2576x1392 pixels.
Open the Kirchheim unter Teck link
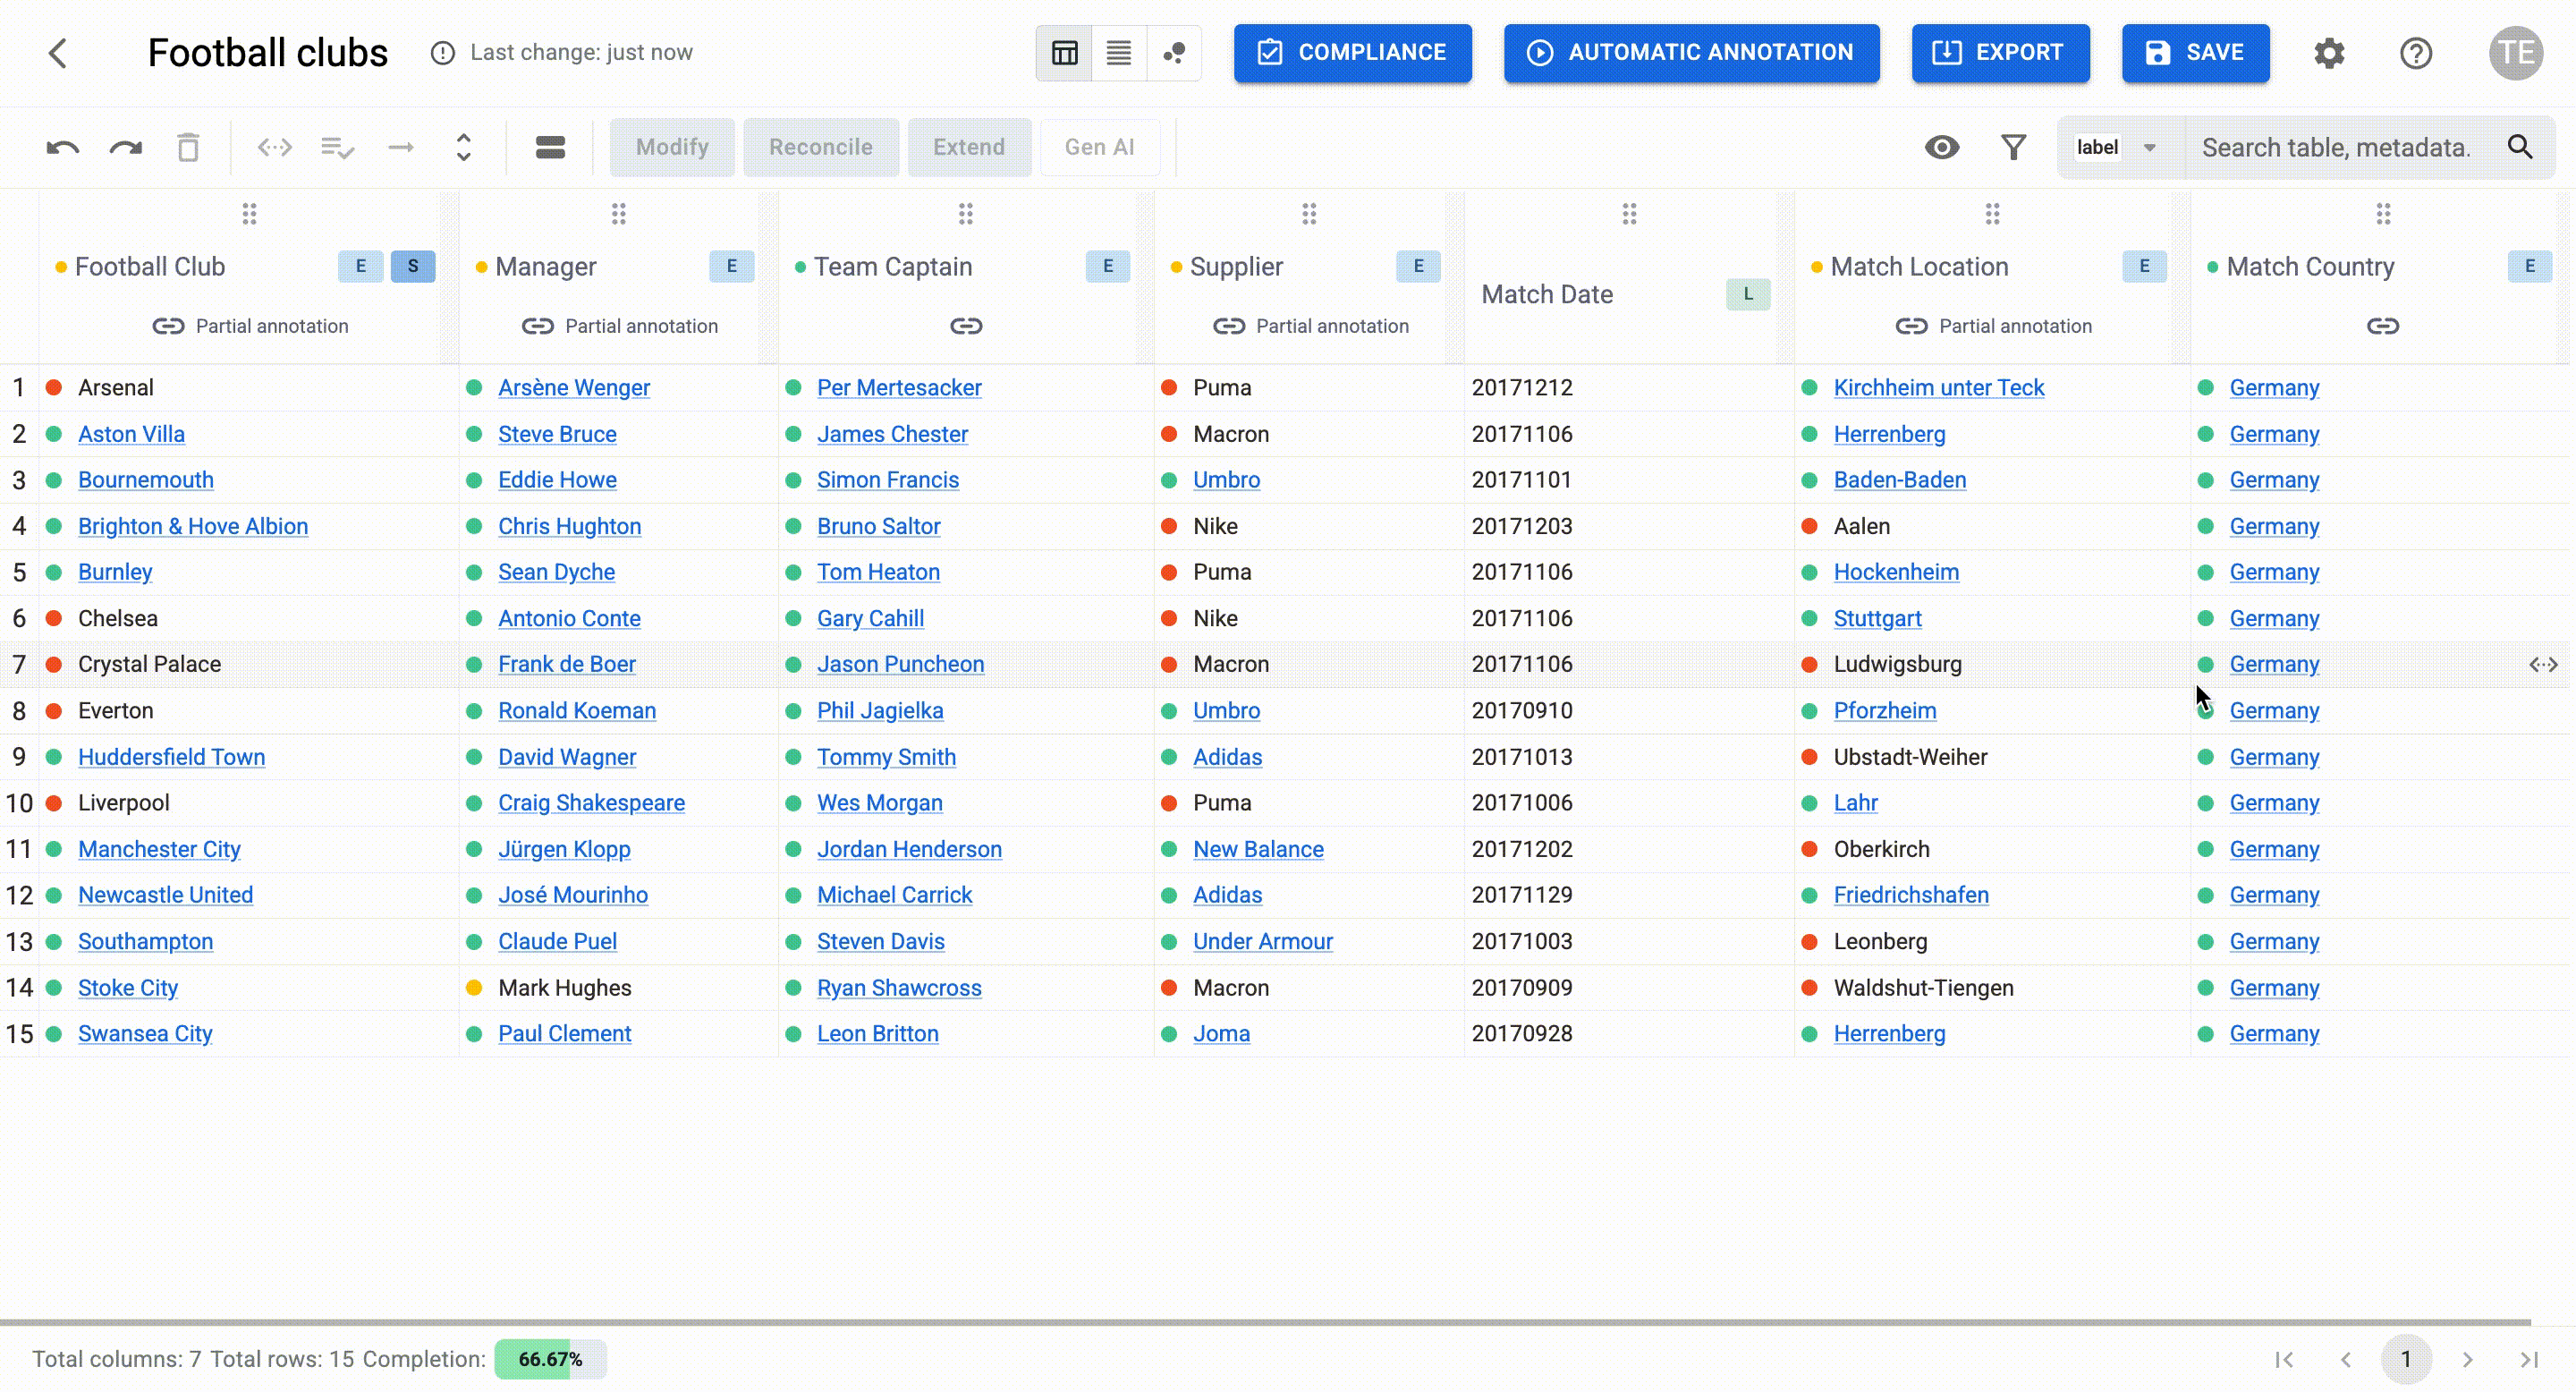1938,388
